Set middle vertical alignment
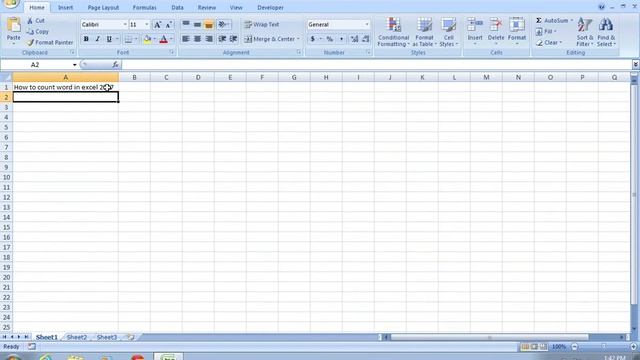This screenshot has width=640, height=360. [x=197, y=24]
